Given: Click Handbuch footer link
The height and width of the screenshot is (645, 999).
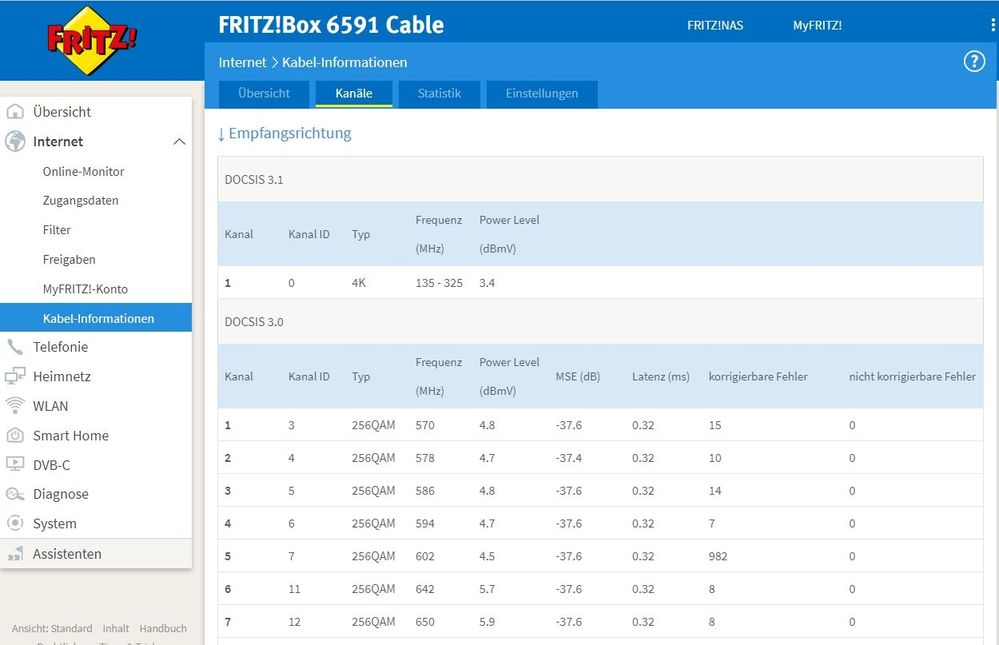Looking at the screenshot, I should tap(163, 628).
